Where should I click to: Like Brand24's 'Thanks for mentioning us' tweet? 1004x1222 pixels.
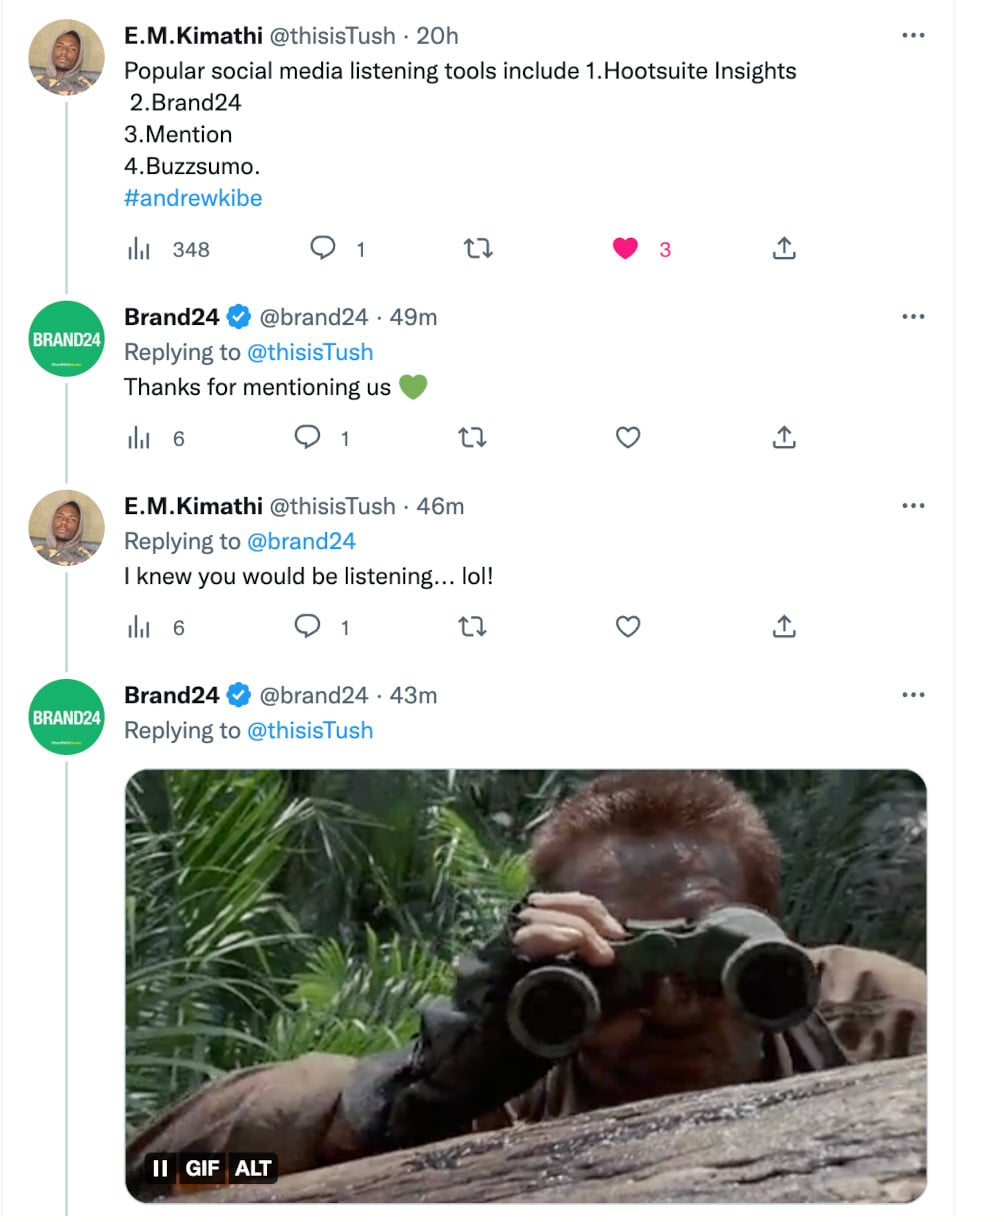click(x=627, y=438)
